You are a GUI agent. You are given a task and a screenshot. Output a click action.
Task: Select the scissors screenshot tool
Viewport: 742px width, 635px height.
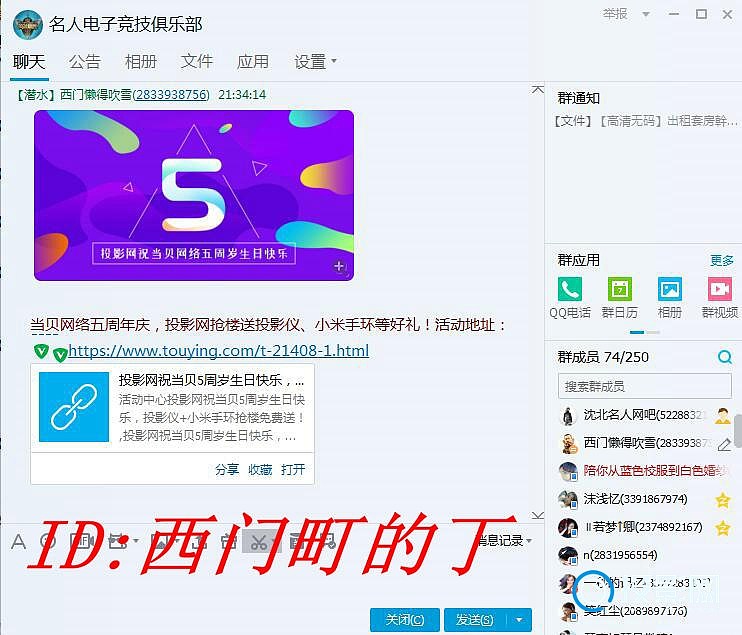tap(259, 541)
